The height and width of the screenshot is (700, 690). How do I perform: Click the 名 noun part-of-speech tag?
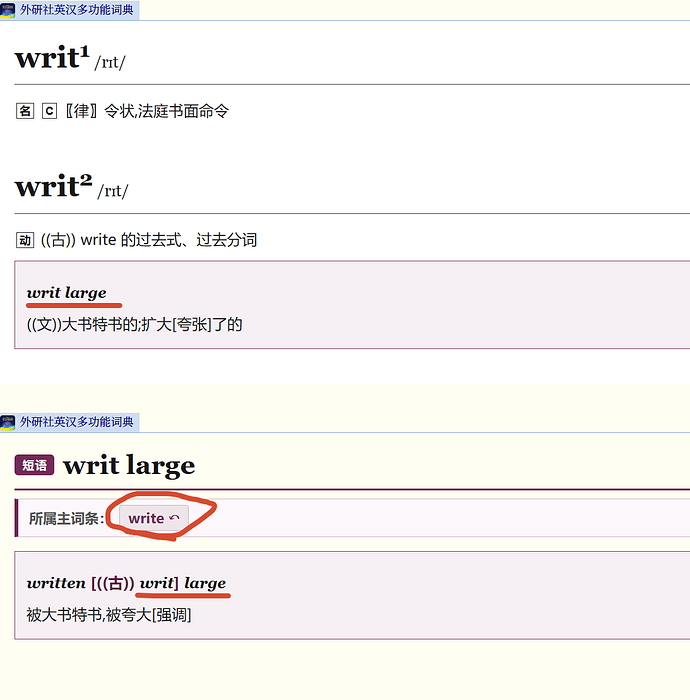pos(25,111)
